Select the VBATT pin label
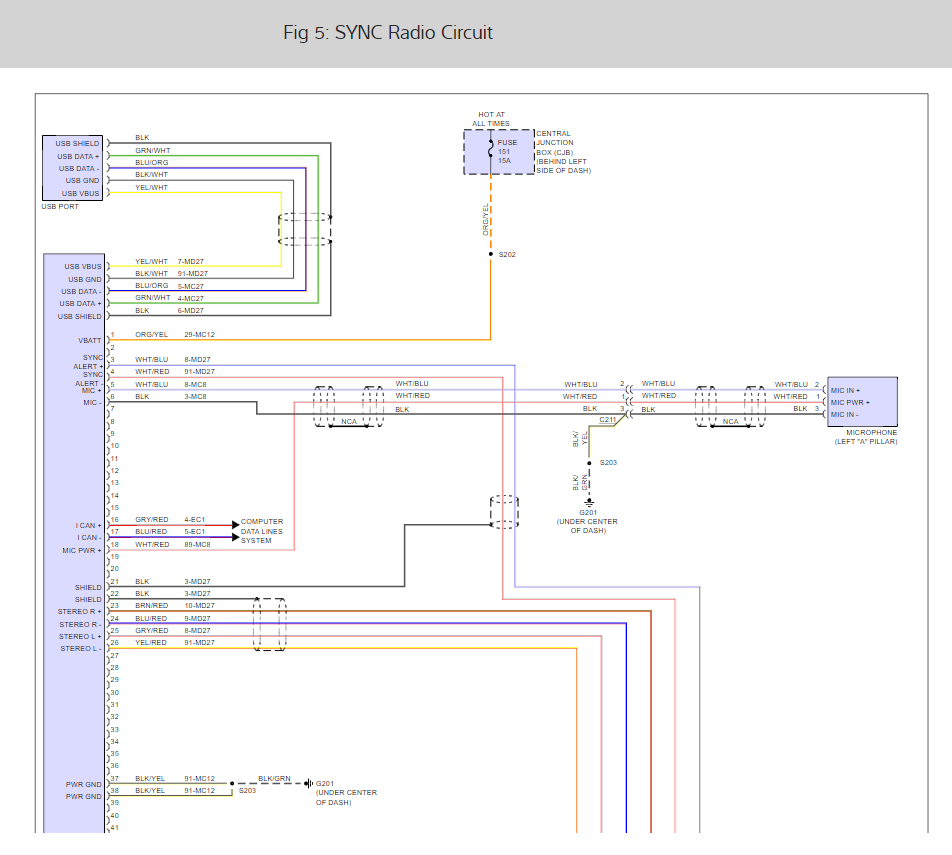This screenshot has height=855, width=952. pyautogui.click(x=90, y=341)
